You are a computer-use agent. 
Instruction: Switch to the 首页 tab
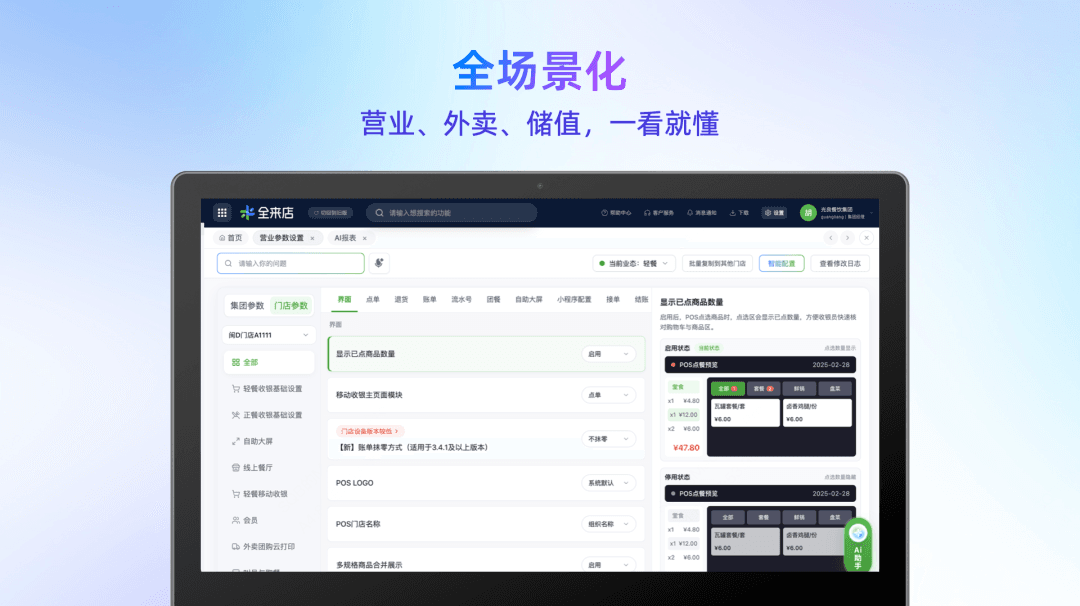[231, 238]
